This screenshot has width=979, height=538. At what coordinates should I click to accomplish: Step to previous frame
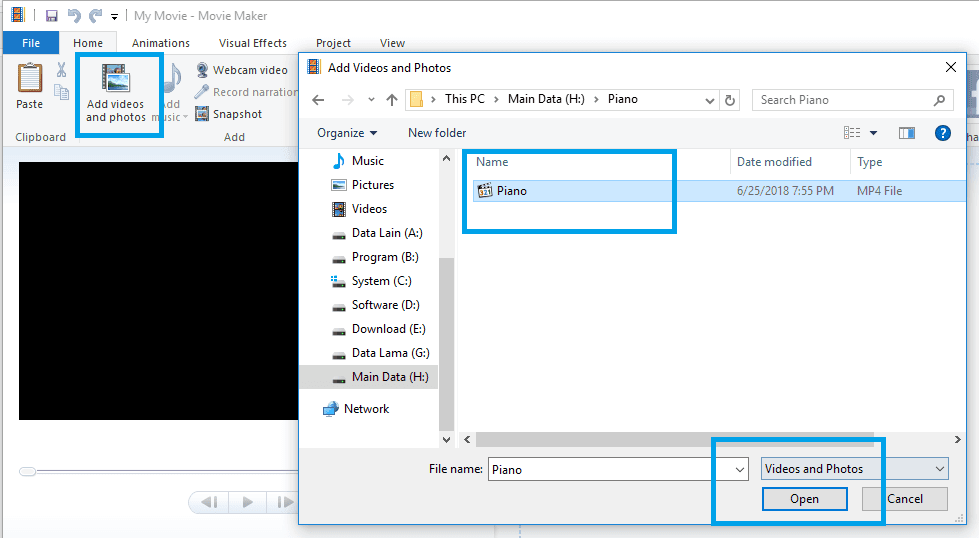209,502
